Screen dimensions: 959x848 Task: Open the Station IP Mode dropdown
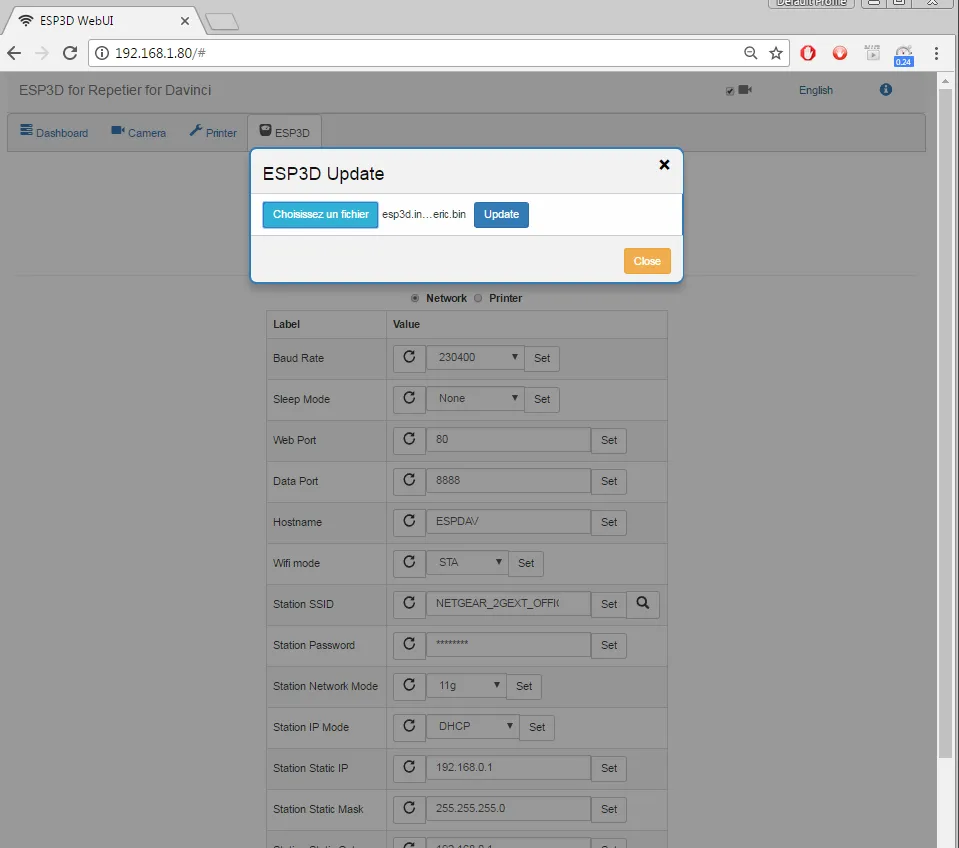pos(472,727)
